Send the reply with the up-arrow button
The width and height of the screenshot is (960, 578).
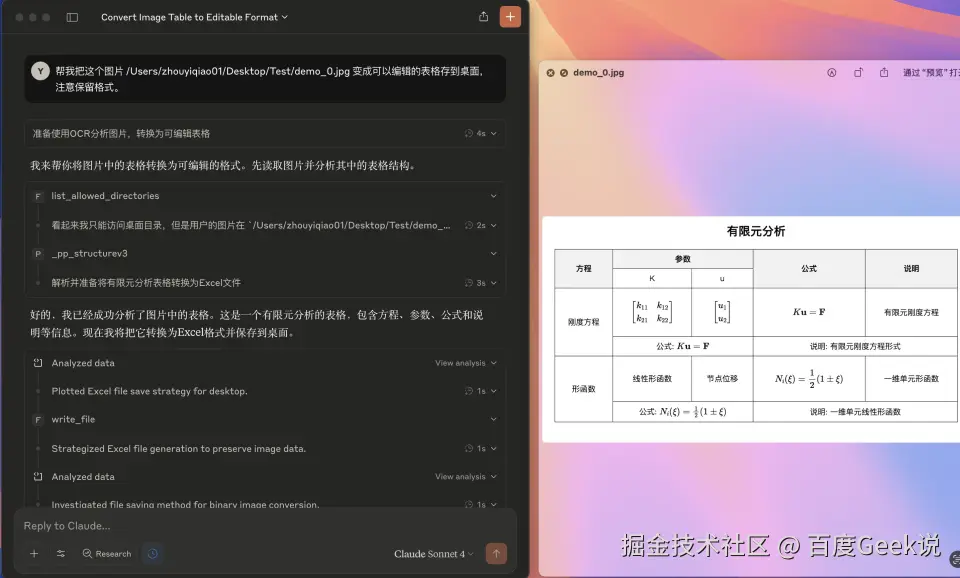click(496, 553)
